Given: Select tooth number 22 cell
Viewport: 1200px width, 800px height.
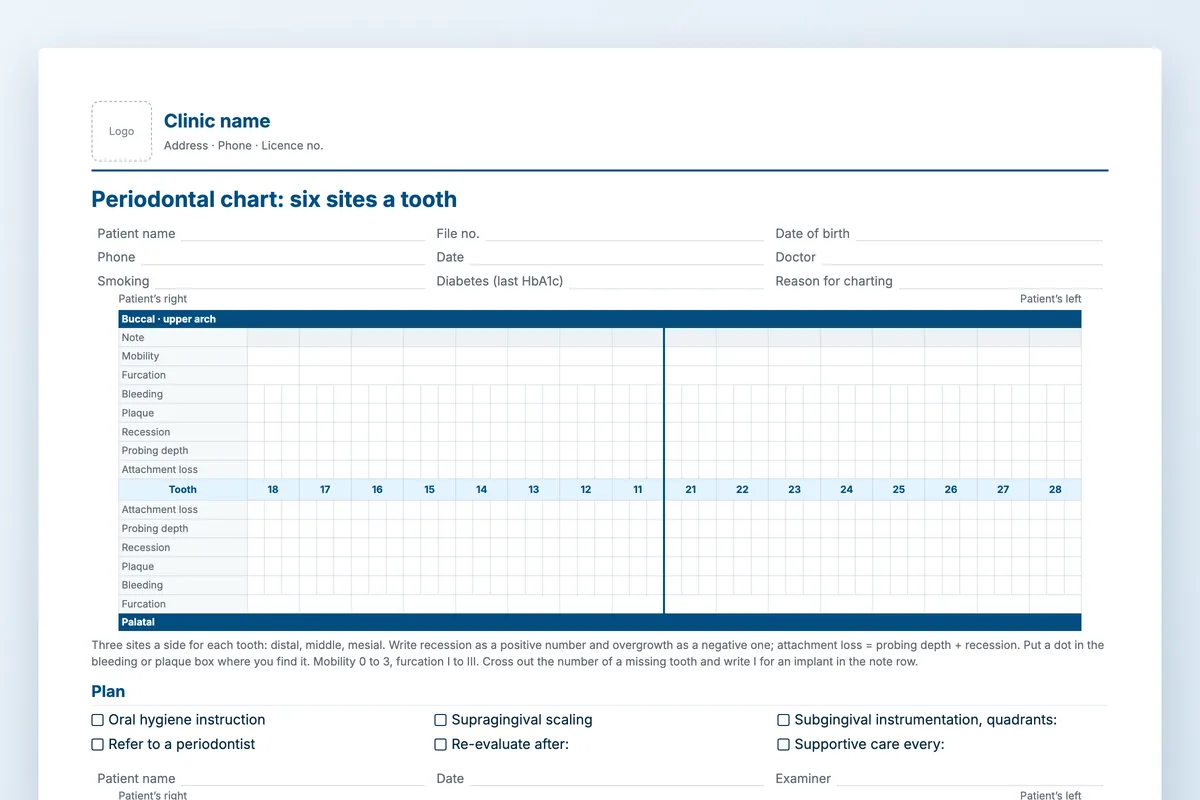Looking at the screenshot, I should (x=742, y=490).
